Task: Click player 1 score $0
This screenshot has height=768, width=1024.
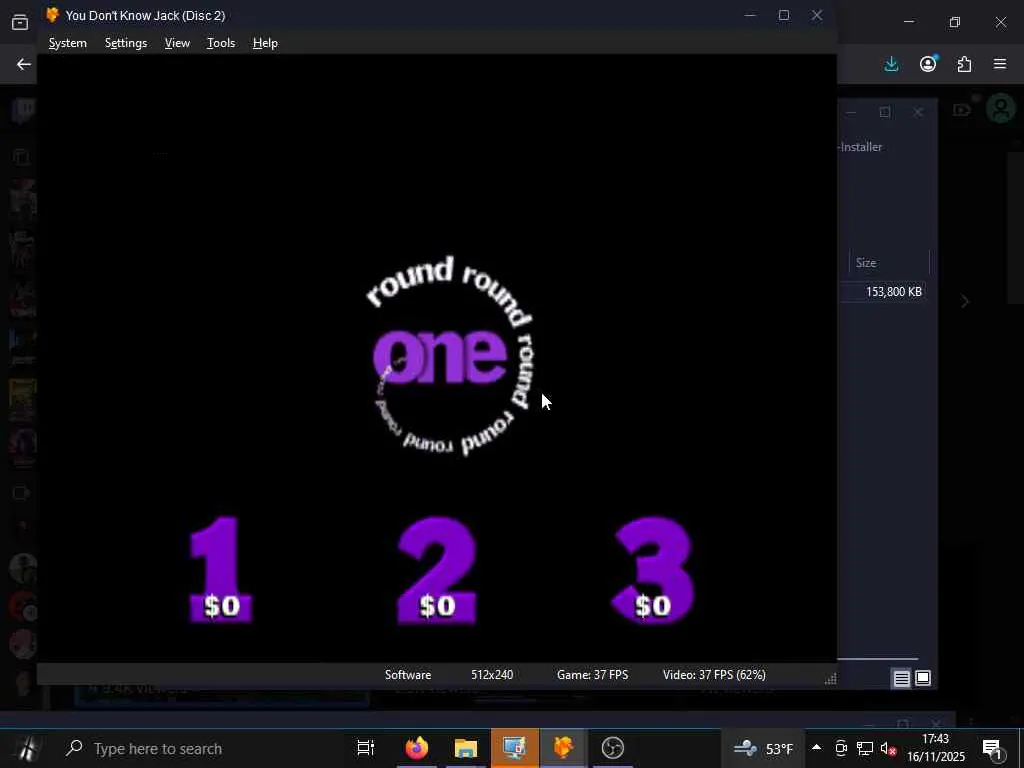Action: pyautogui.click(x=221, y=606)
